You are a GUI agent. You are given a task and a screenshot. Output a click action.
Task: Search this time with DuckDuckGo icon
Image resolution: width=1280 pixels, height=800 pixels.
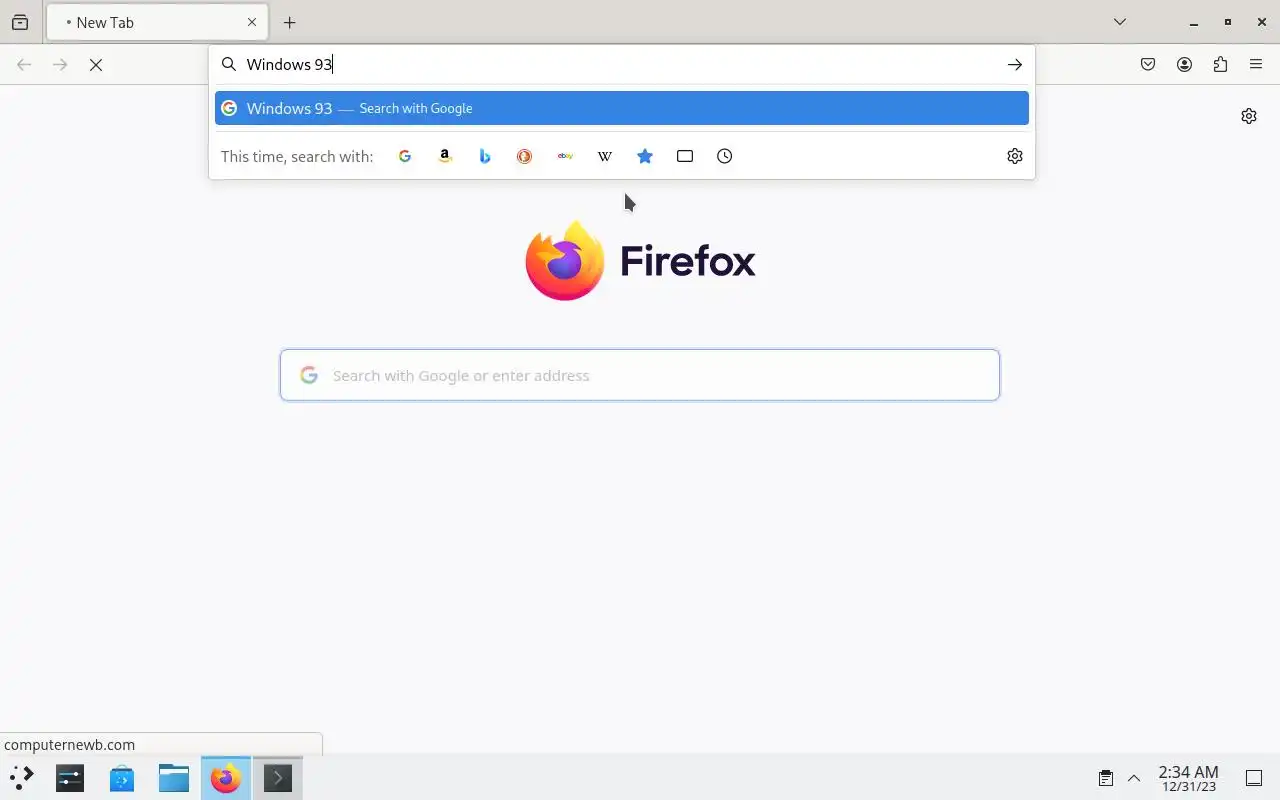(x=525, y=156)
